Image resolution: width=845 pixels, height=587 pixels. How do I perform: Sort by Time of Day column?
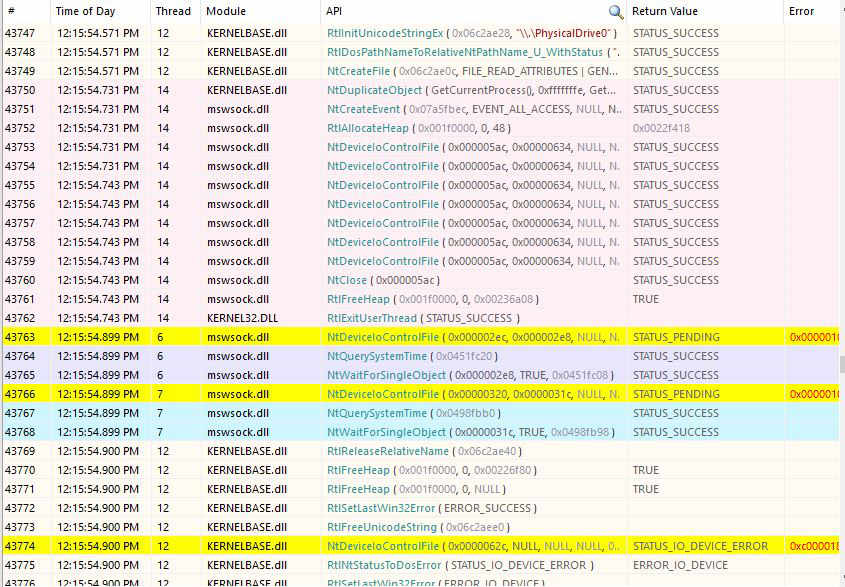click(x=87, y=12)
